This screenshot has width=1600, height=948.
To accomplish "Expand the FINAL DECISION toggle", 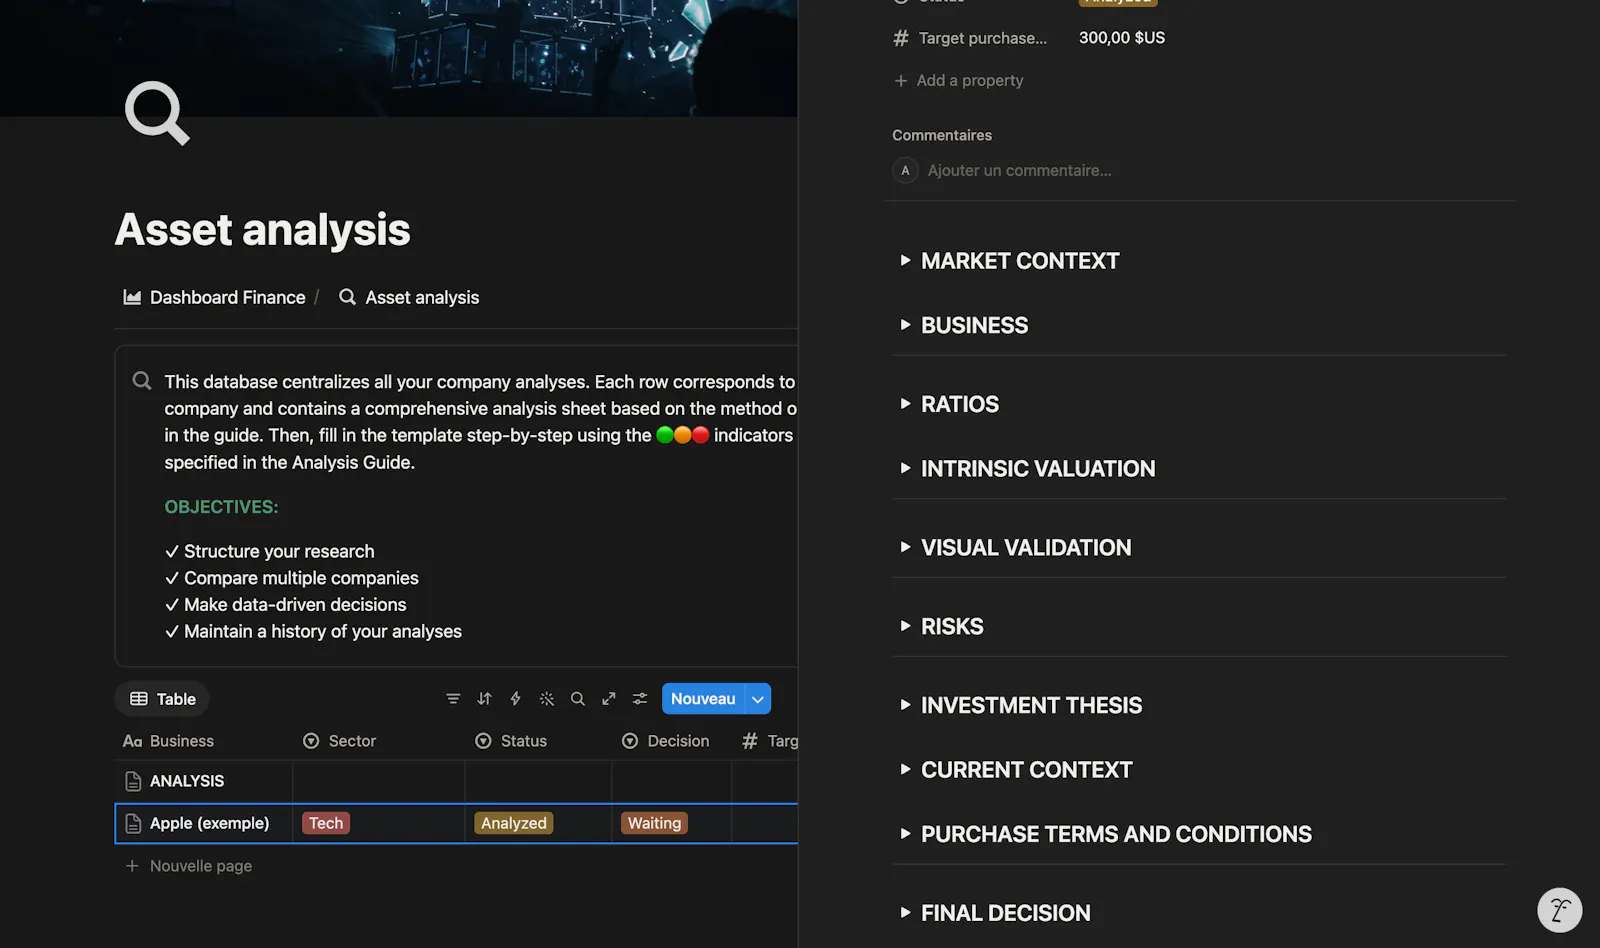I will point(905,913).
